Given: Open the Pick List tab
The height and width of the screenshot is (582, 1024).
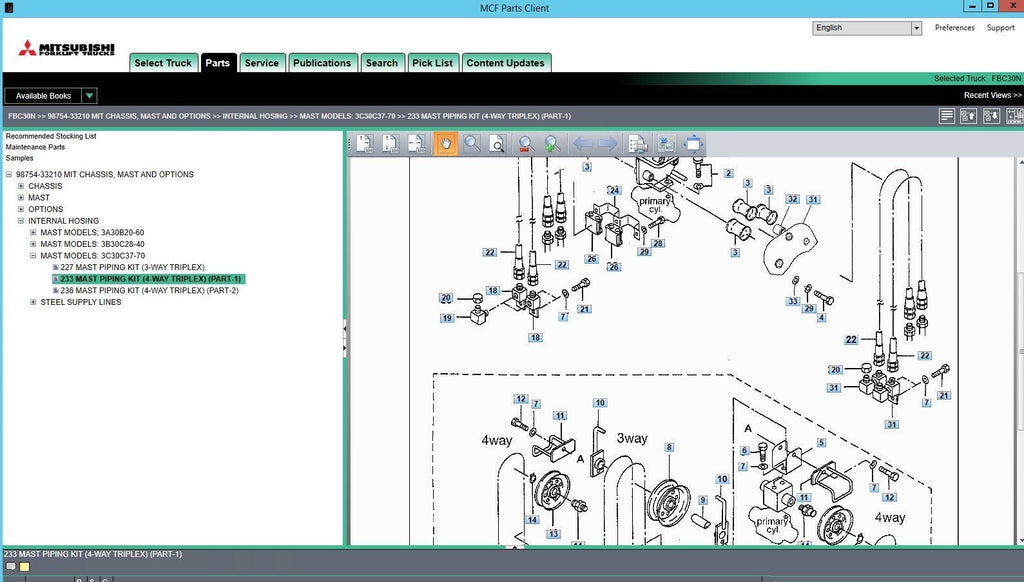Looking at the screenshot, I should pos(432,63).
